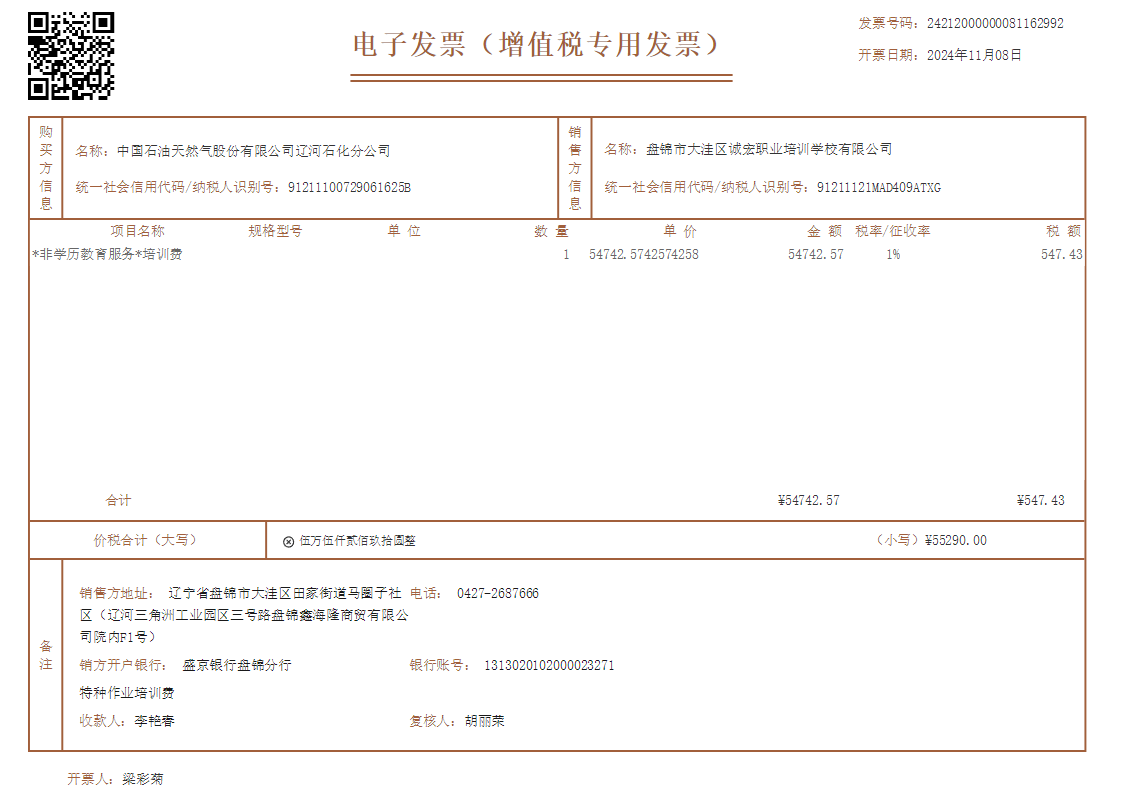1132x806 pixels.
Task: Click the 价税合计（大写） label
Action: pyautogui.click(x=145, y=540)
